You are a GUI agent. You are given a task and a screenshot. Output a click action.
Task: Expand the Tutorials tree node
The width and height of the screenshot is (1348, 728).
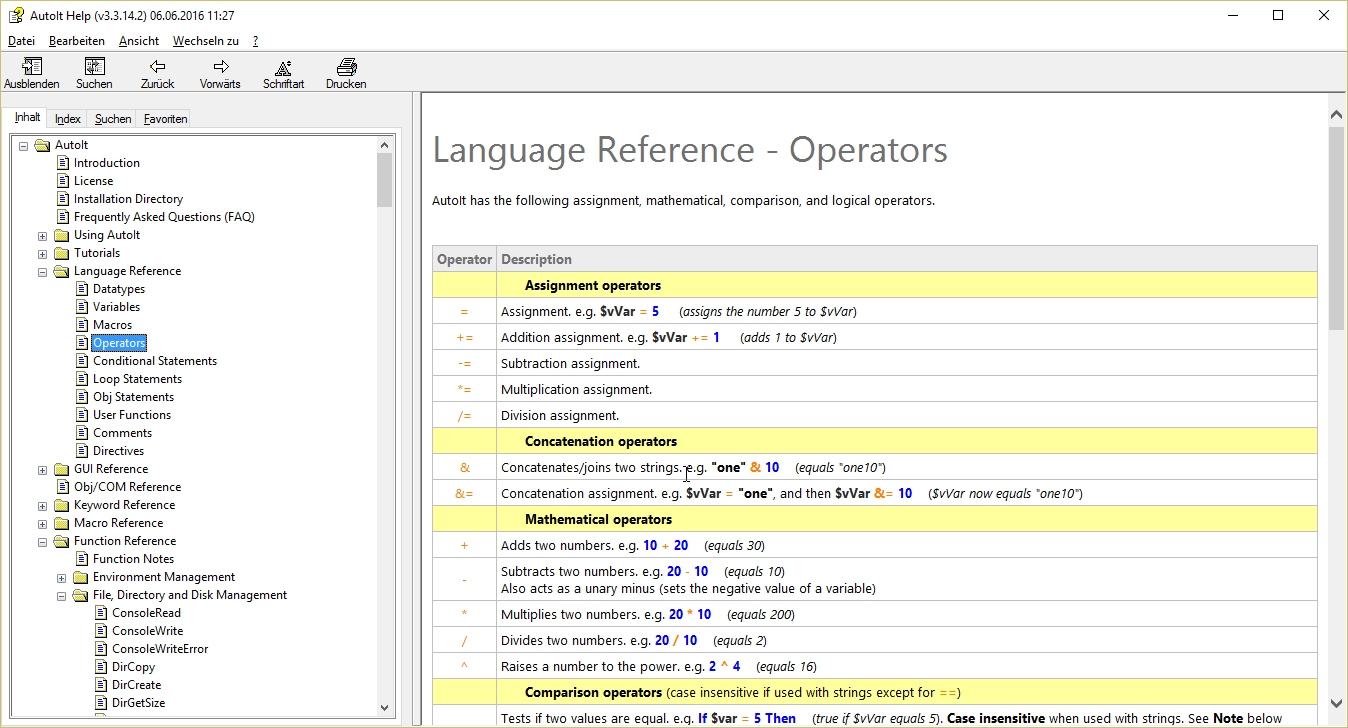click(x=42, y=254)
